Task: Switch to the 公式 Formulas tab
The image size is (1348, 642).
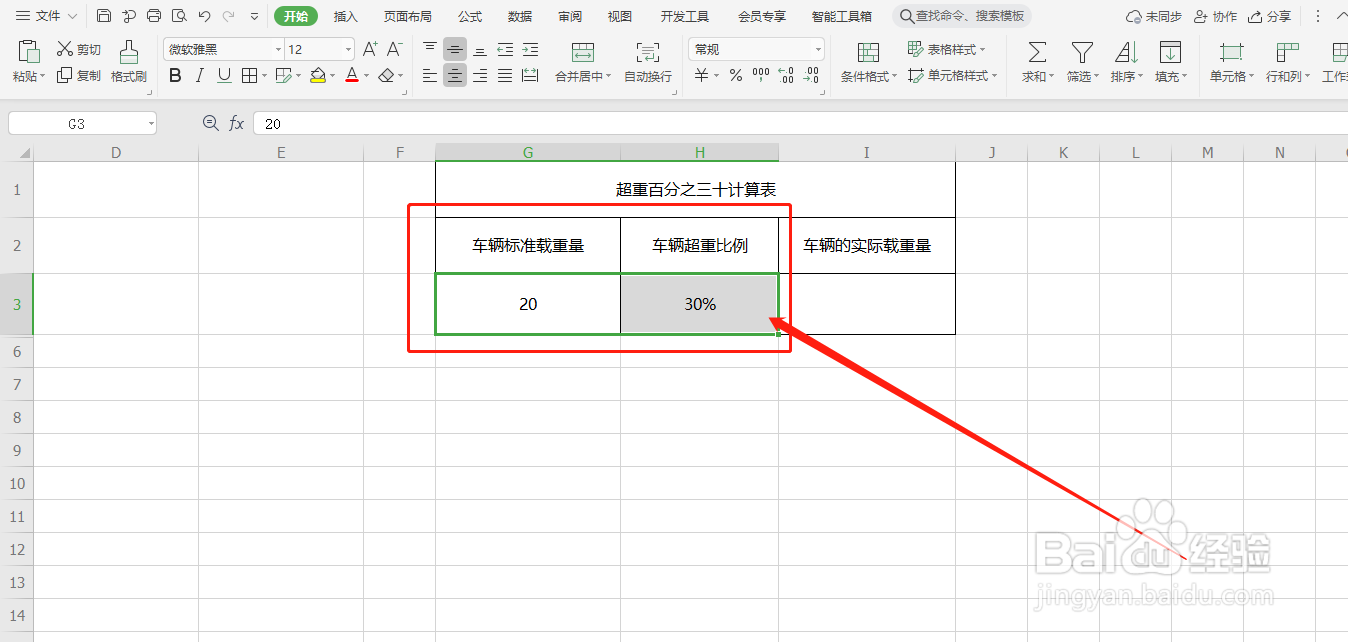Action: (x=470, y=16)
